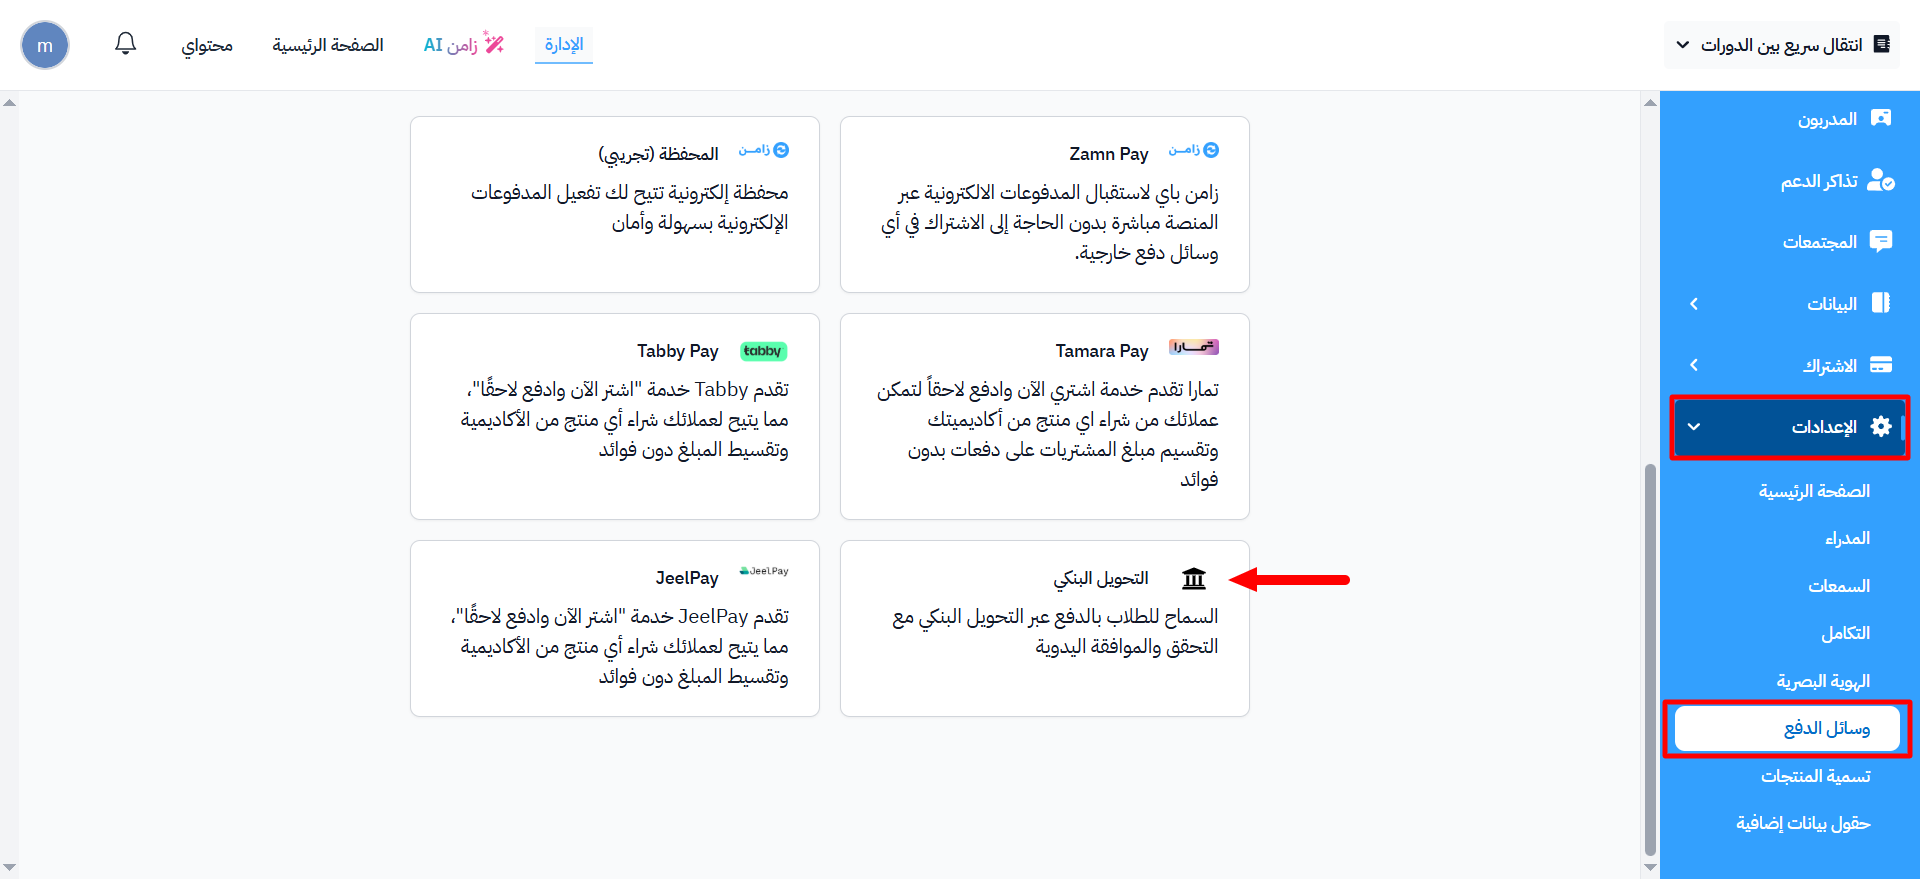The image size is (1920, 879).
Task: Open the user avatar 'm' menu
Action: pyautogui.click(x=45, y=45)
